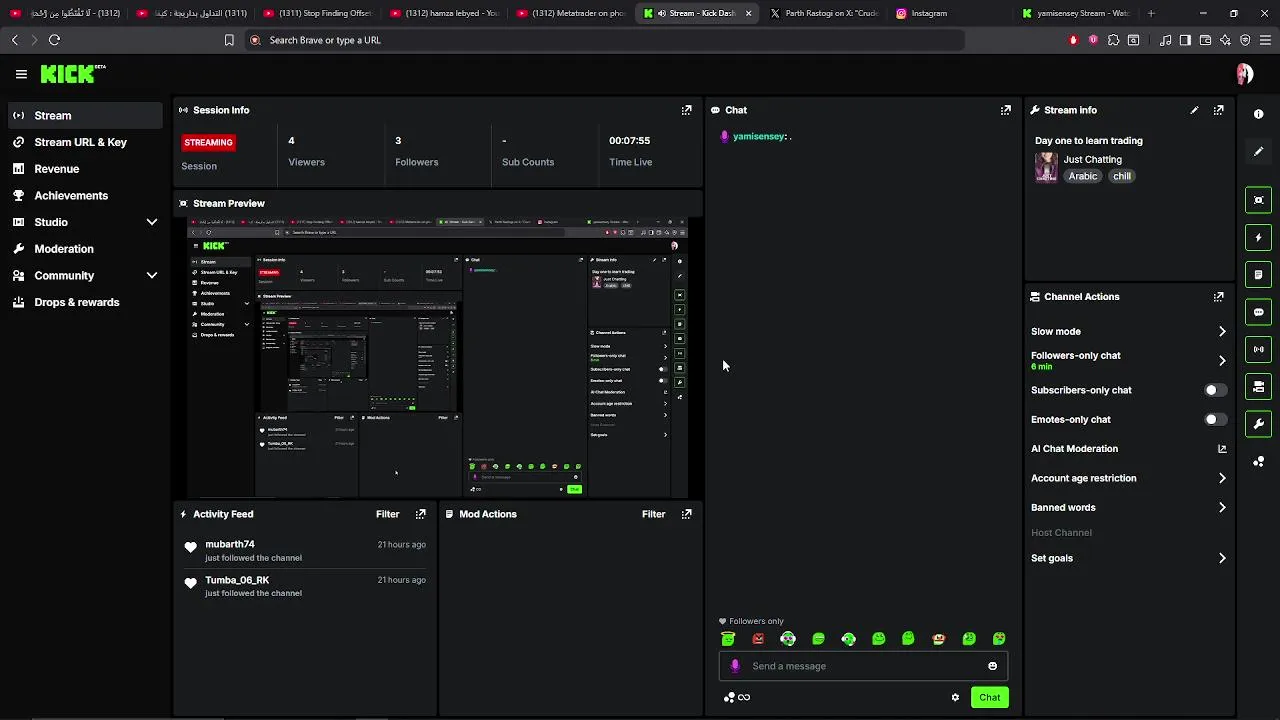
Task: Open Activity Feed Filter dropdown
Action: point(387,514)
